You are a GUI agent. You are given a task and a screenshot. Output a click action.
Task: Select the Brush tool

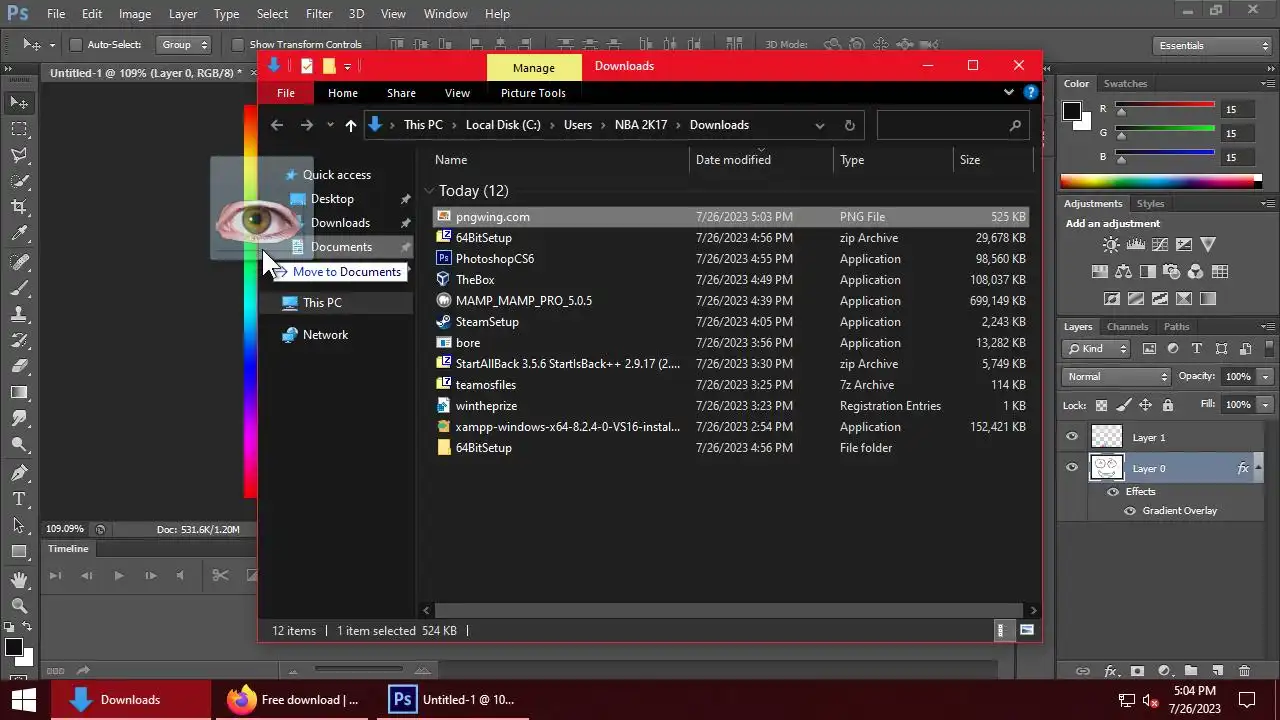(x=19, y=288)
